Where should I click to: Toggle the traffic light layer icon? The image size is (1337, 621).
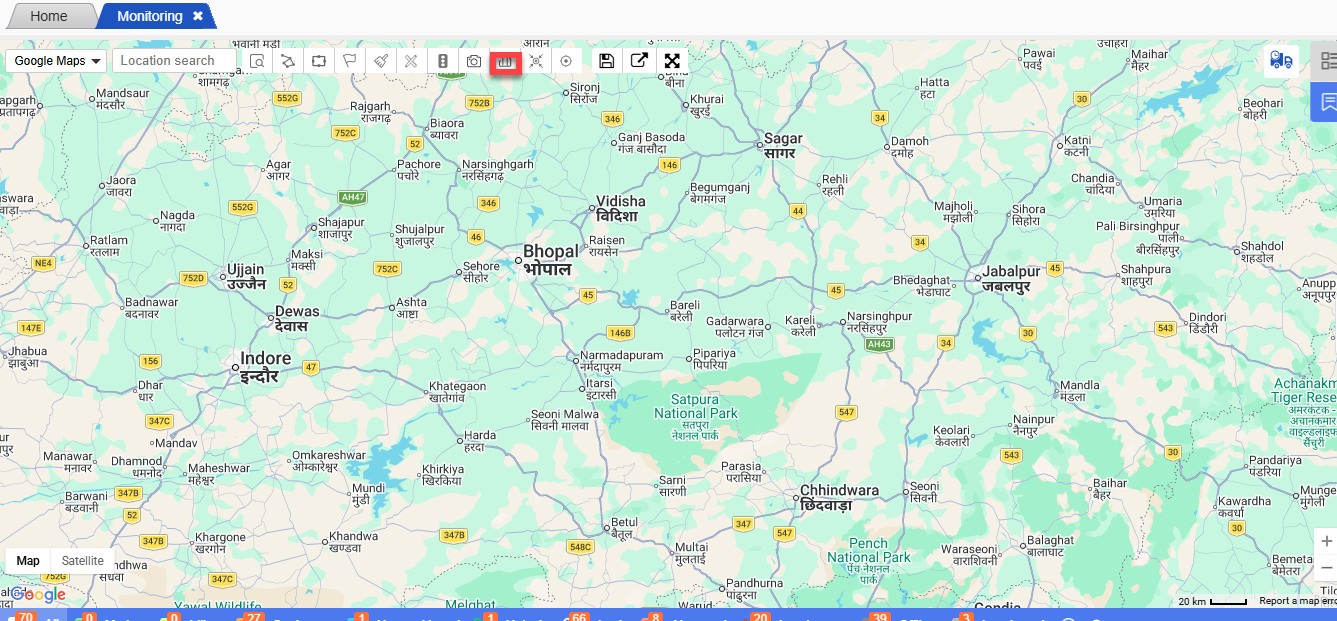pos(443,61)
